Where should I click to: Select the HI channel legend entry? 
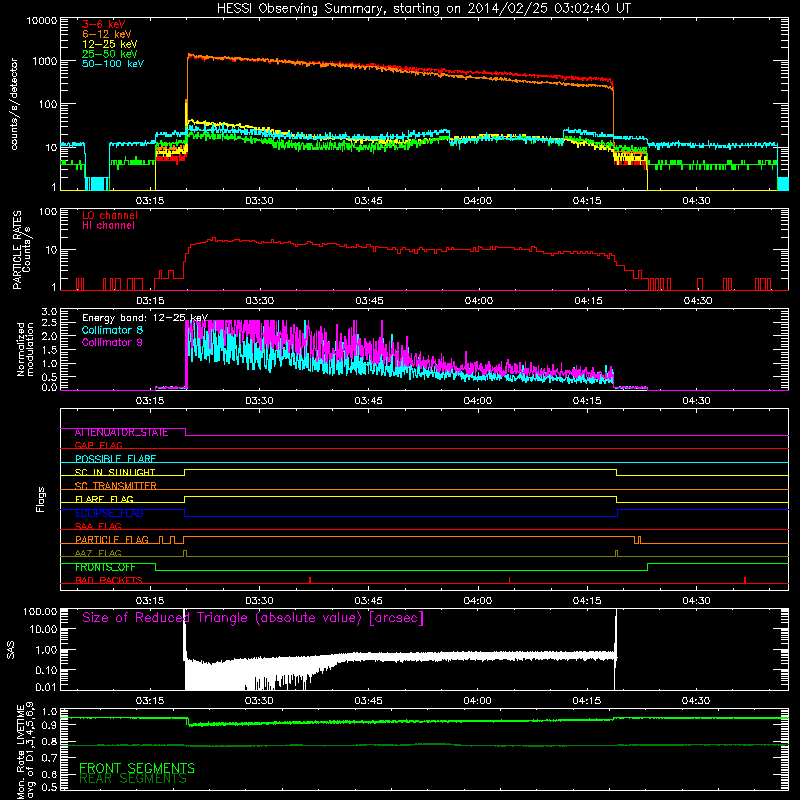[x=108, y=226]
